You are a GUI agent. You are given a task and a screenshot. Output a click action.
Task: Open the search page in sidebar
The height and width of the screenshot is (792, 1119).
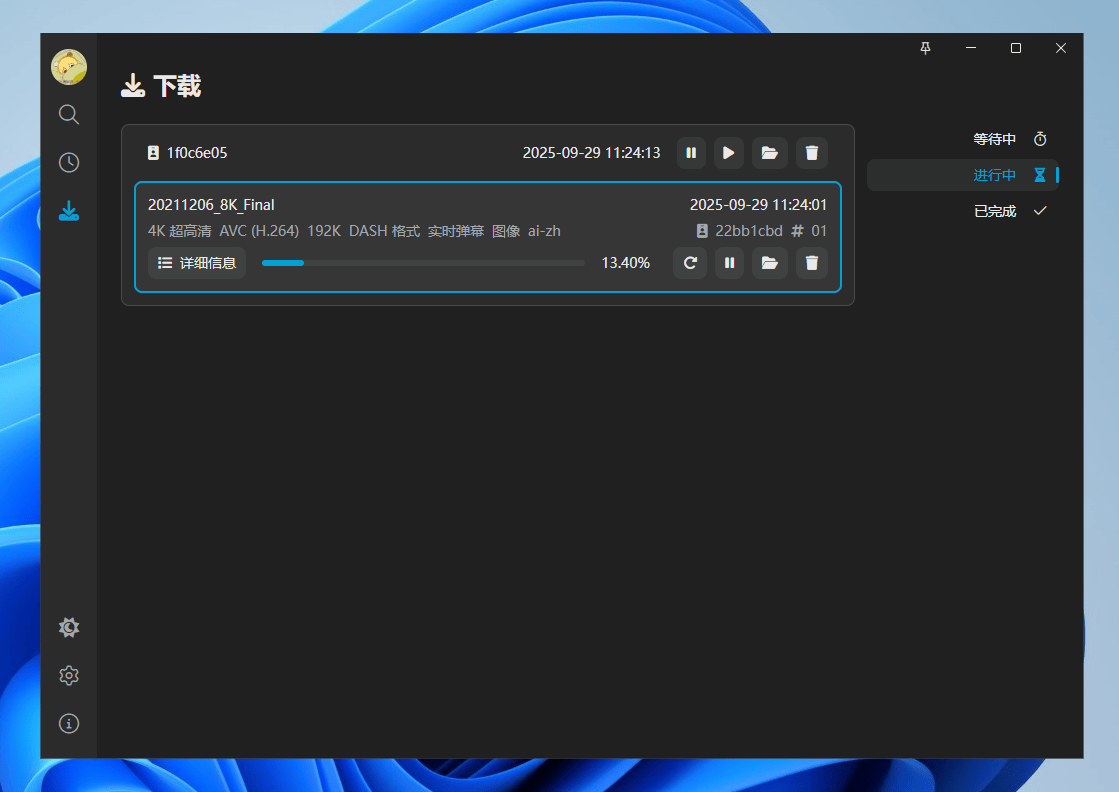pos(69,115)
